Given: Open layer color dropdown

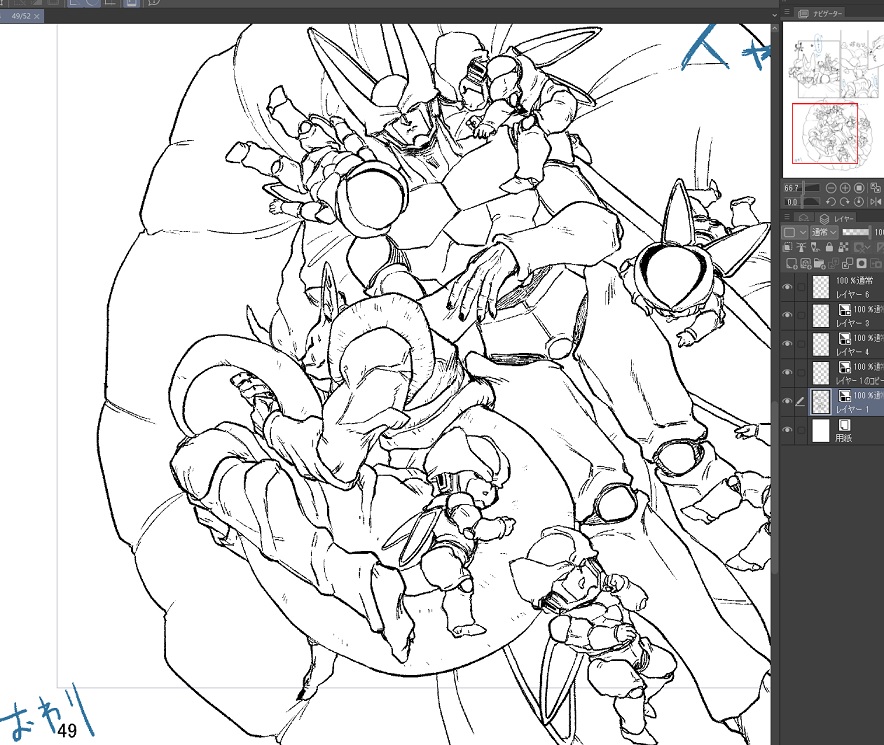Looking at the screenshot, I should pos(795,232).
